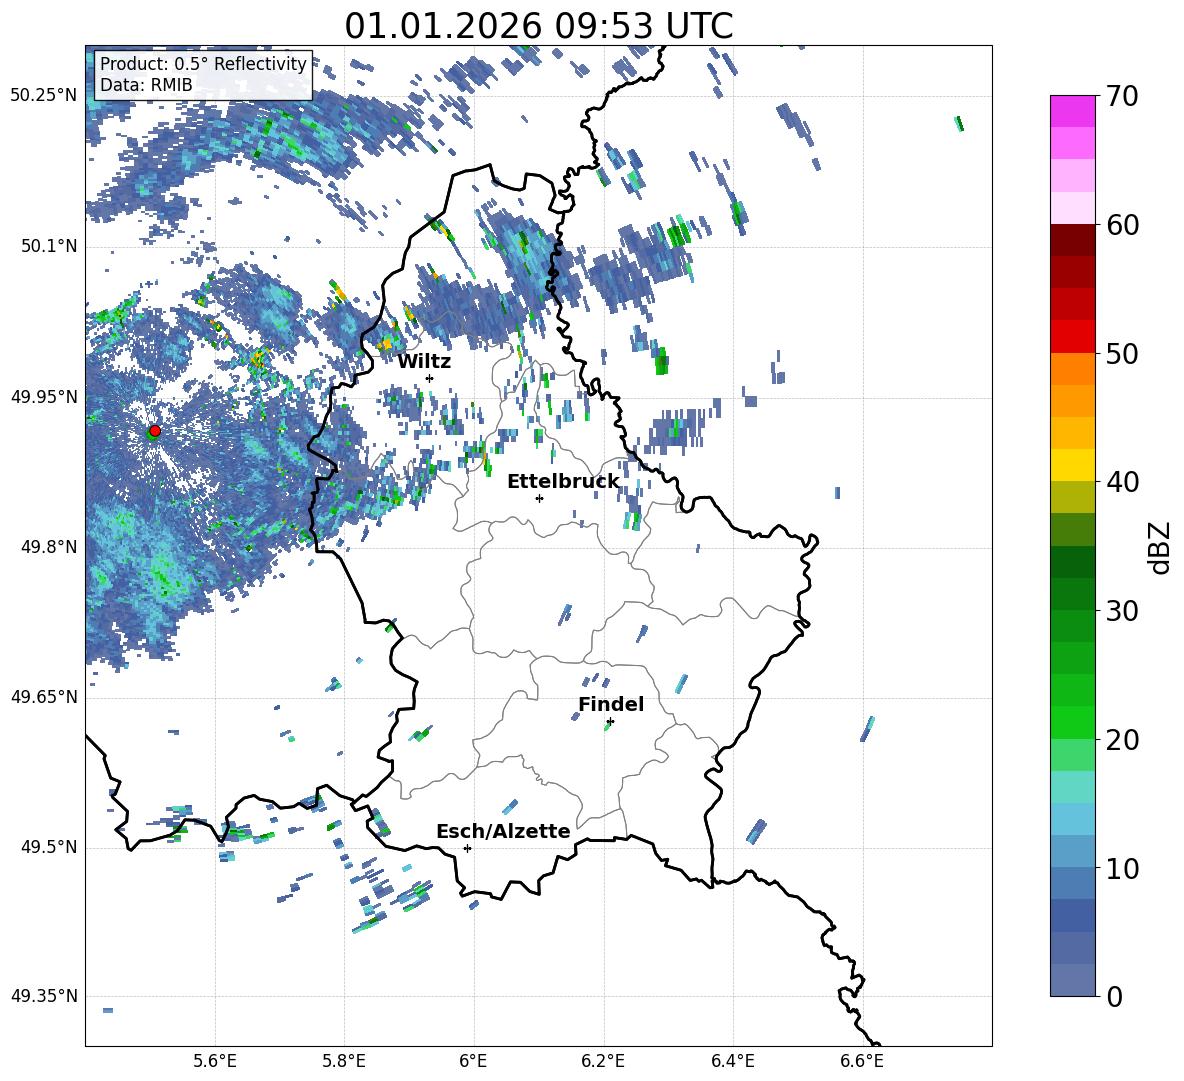Click the yellow colorbar segment at 40 dBZ
1184x1081 pixels.
tap(1072, 465)
